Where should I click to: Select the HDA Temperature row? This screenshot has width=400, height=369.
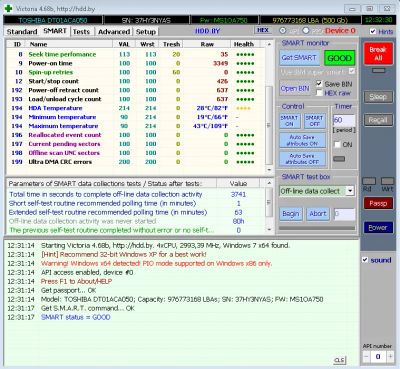136,108
